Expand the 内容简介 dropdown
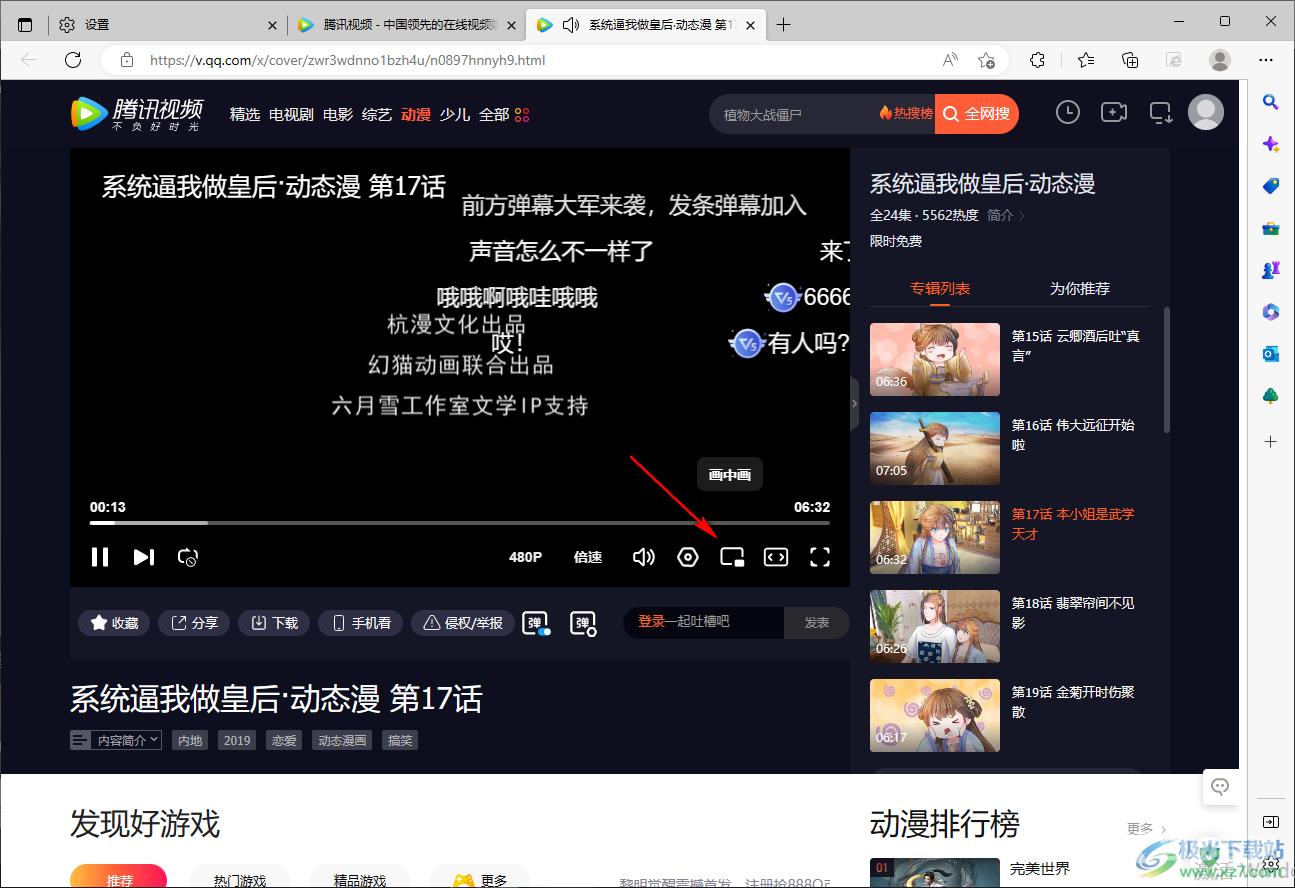Viewport: 1295px width, 888px height. pyautogui.click(x=116, y=740)
